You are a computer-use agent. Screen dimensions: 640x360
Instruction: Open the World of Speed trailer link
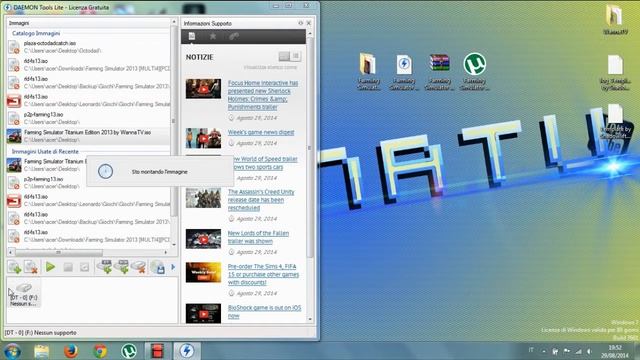pos(265,163)
